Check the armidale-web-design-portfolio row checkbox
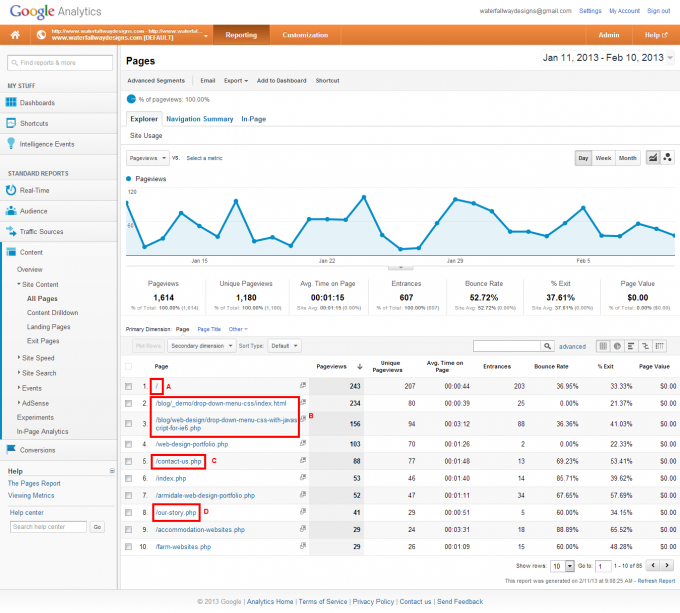 (x=128, y=495)
